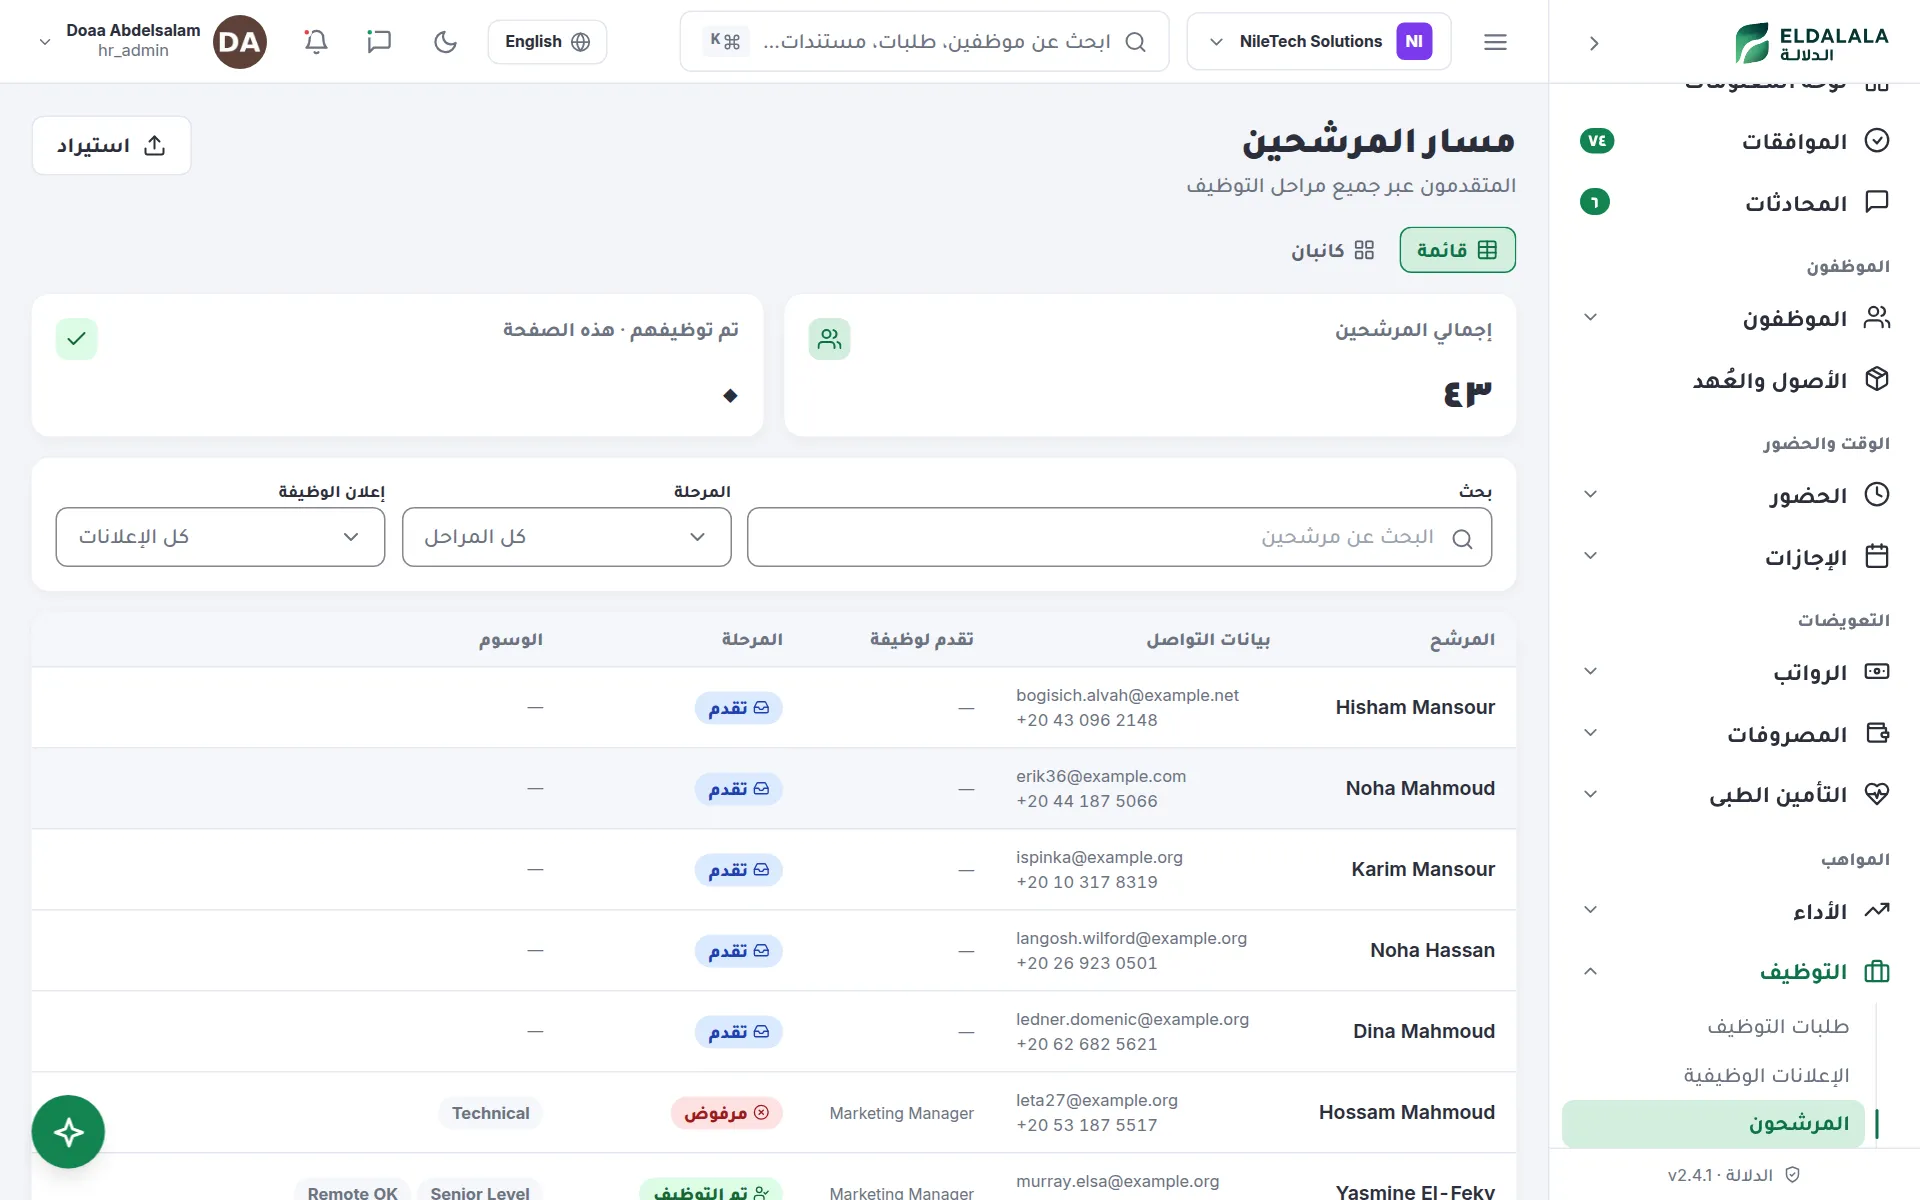Screen dimensions: 1920x1200
Task: Open candidate Dina Mahmoud
Action: coord(1424,1032)
